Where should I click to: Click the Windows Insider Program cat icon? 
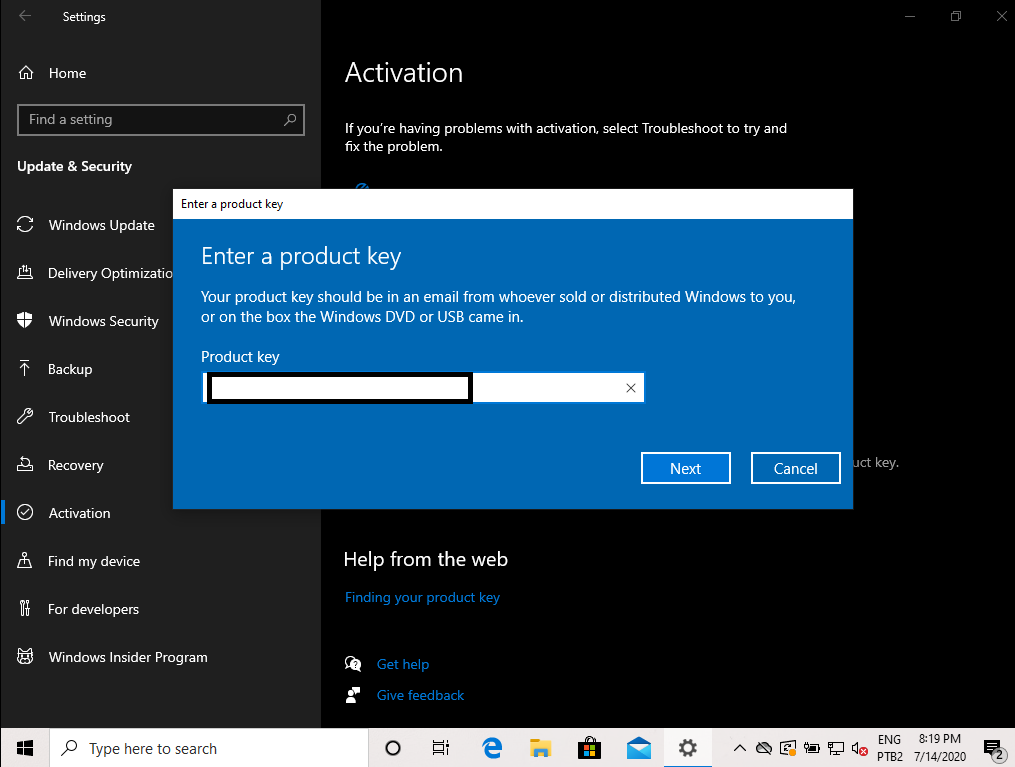click(25, 656)
